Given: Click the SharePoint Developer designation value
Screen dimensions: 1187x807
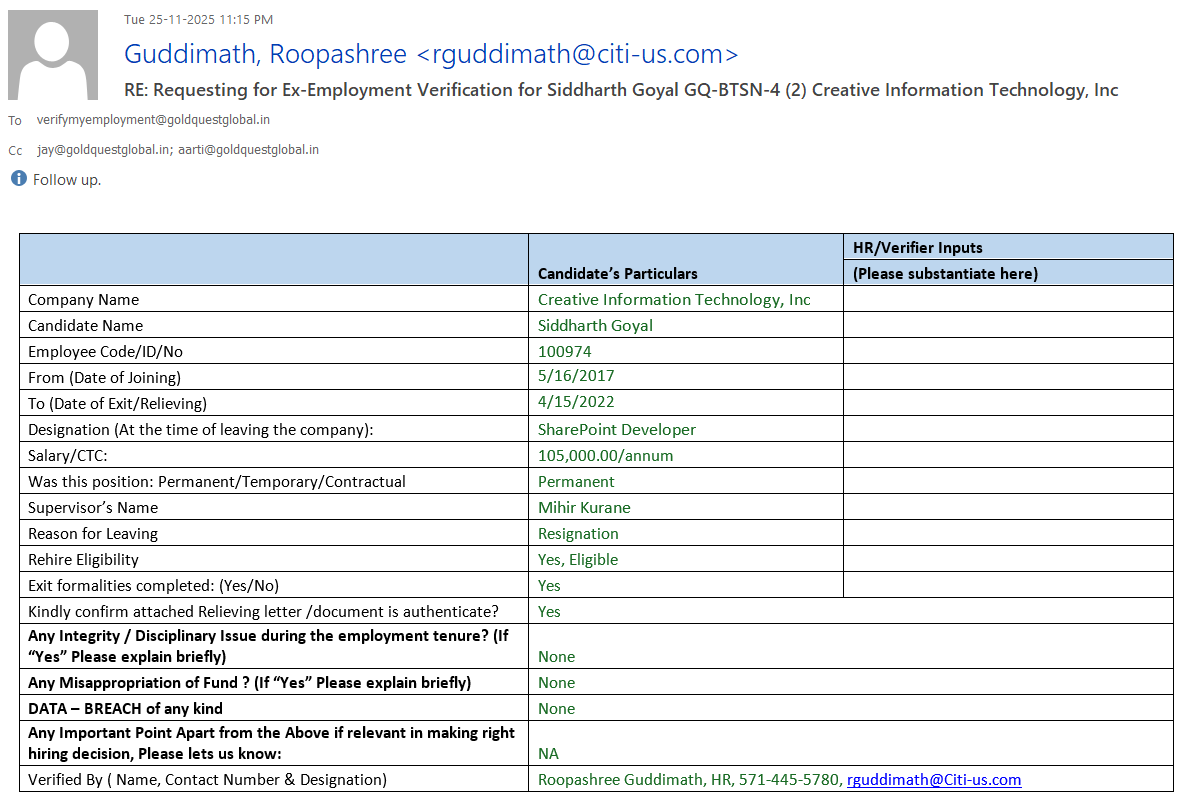Looking at the screenshot, I should 616,429.
